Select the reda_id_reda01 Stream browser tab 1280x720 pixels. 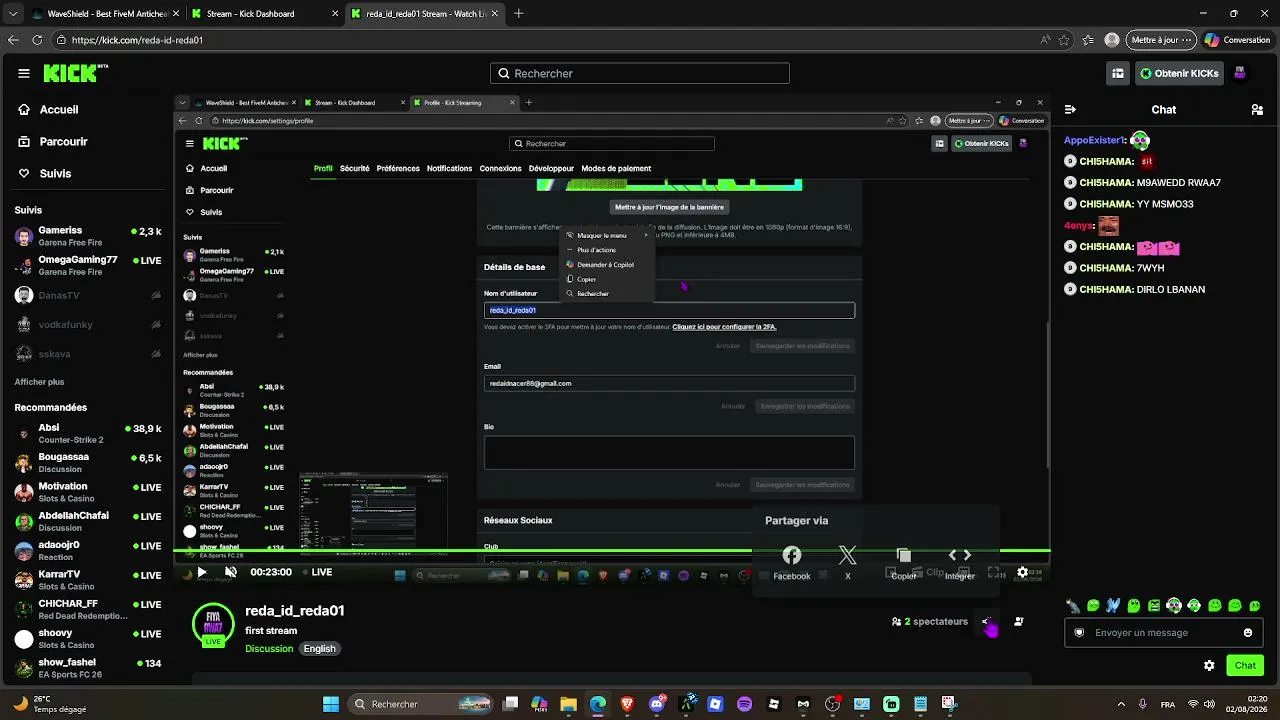click(x=422, y=14)
